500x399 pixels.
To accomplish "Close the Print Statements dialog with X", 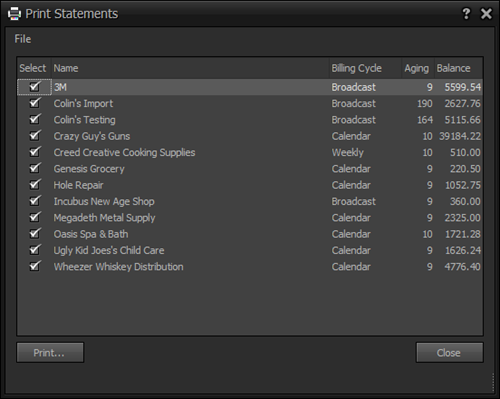I will pyautogui.click(x=486, y=14).
